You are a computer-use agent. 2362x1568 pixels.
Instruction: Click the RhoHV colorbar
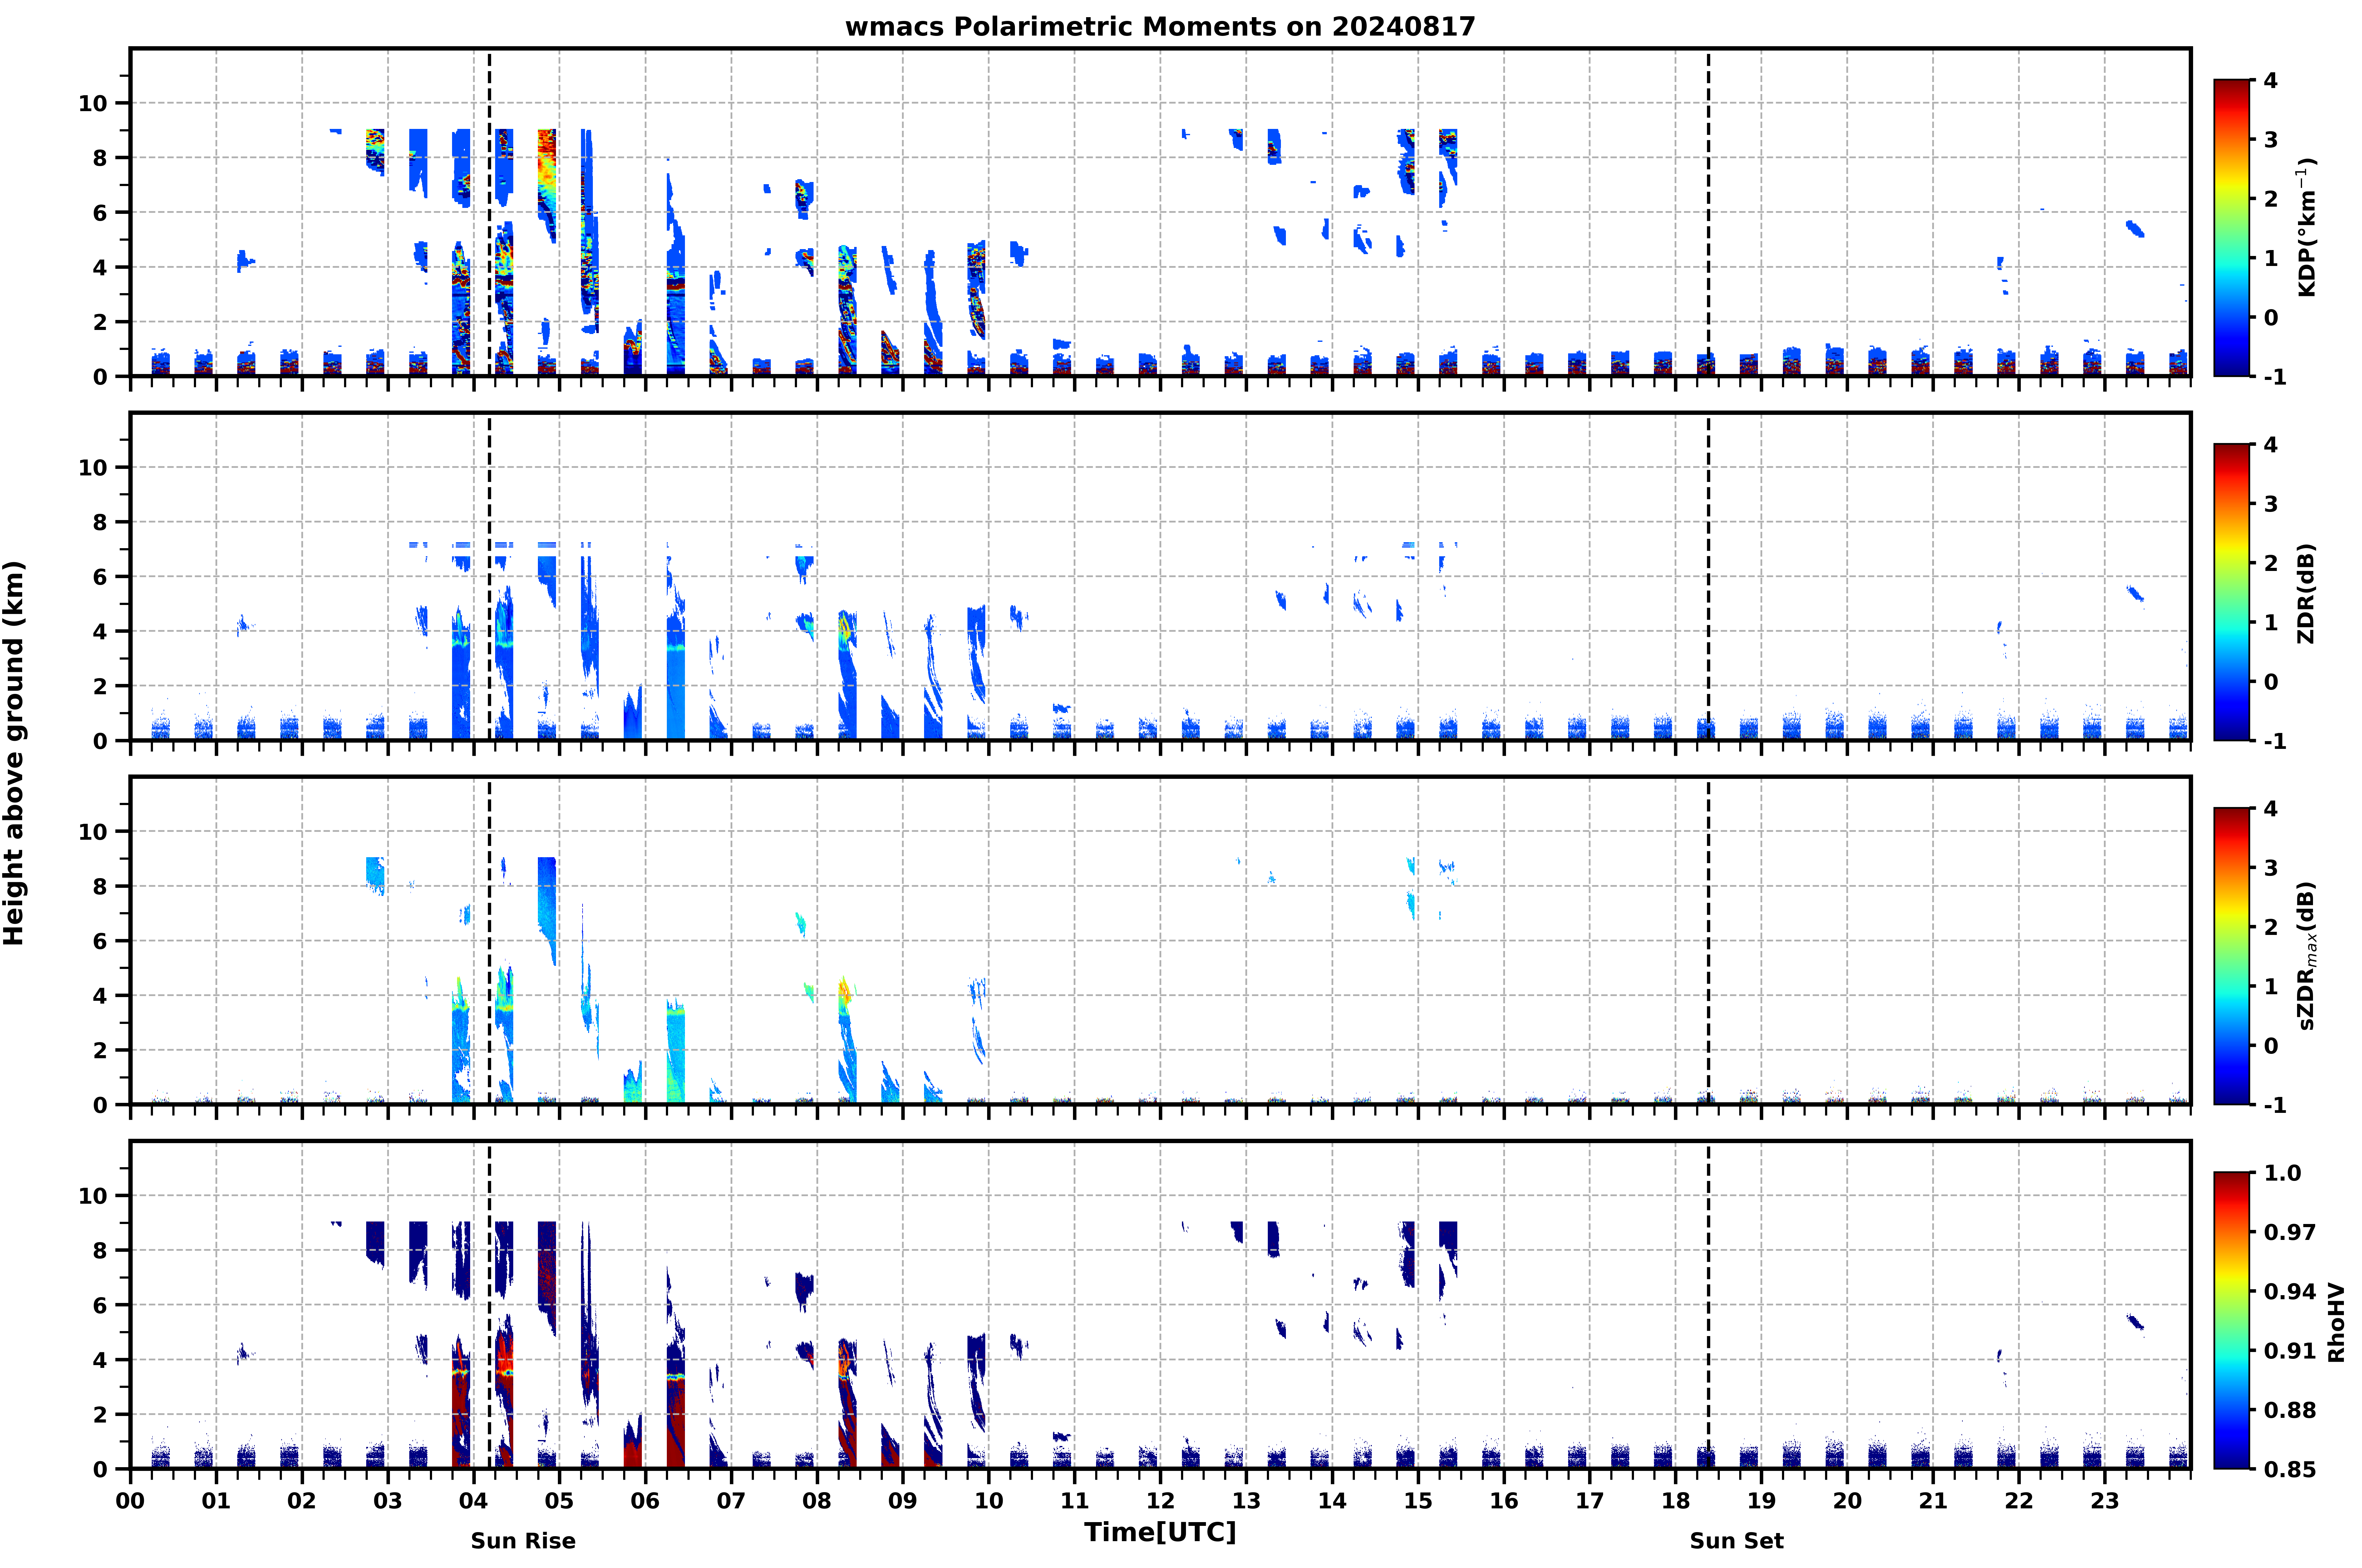click(2231, 1320)
